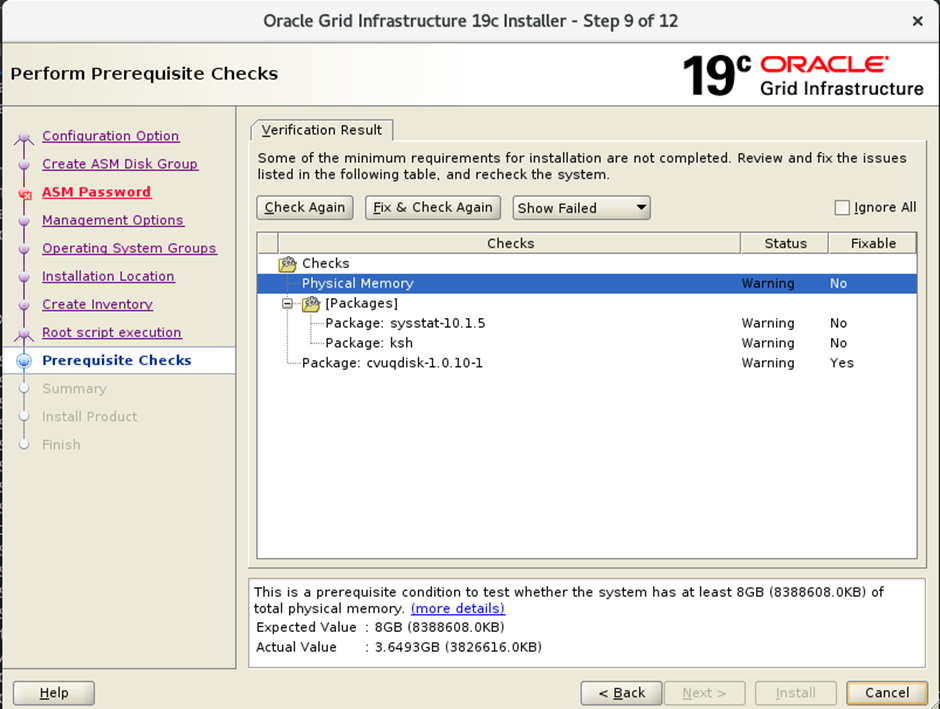Viewport: 940px width, 709px height.
Task: Click the Installation Location step marker
Action: pyautogui.click(x=24, y=277)
